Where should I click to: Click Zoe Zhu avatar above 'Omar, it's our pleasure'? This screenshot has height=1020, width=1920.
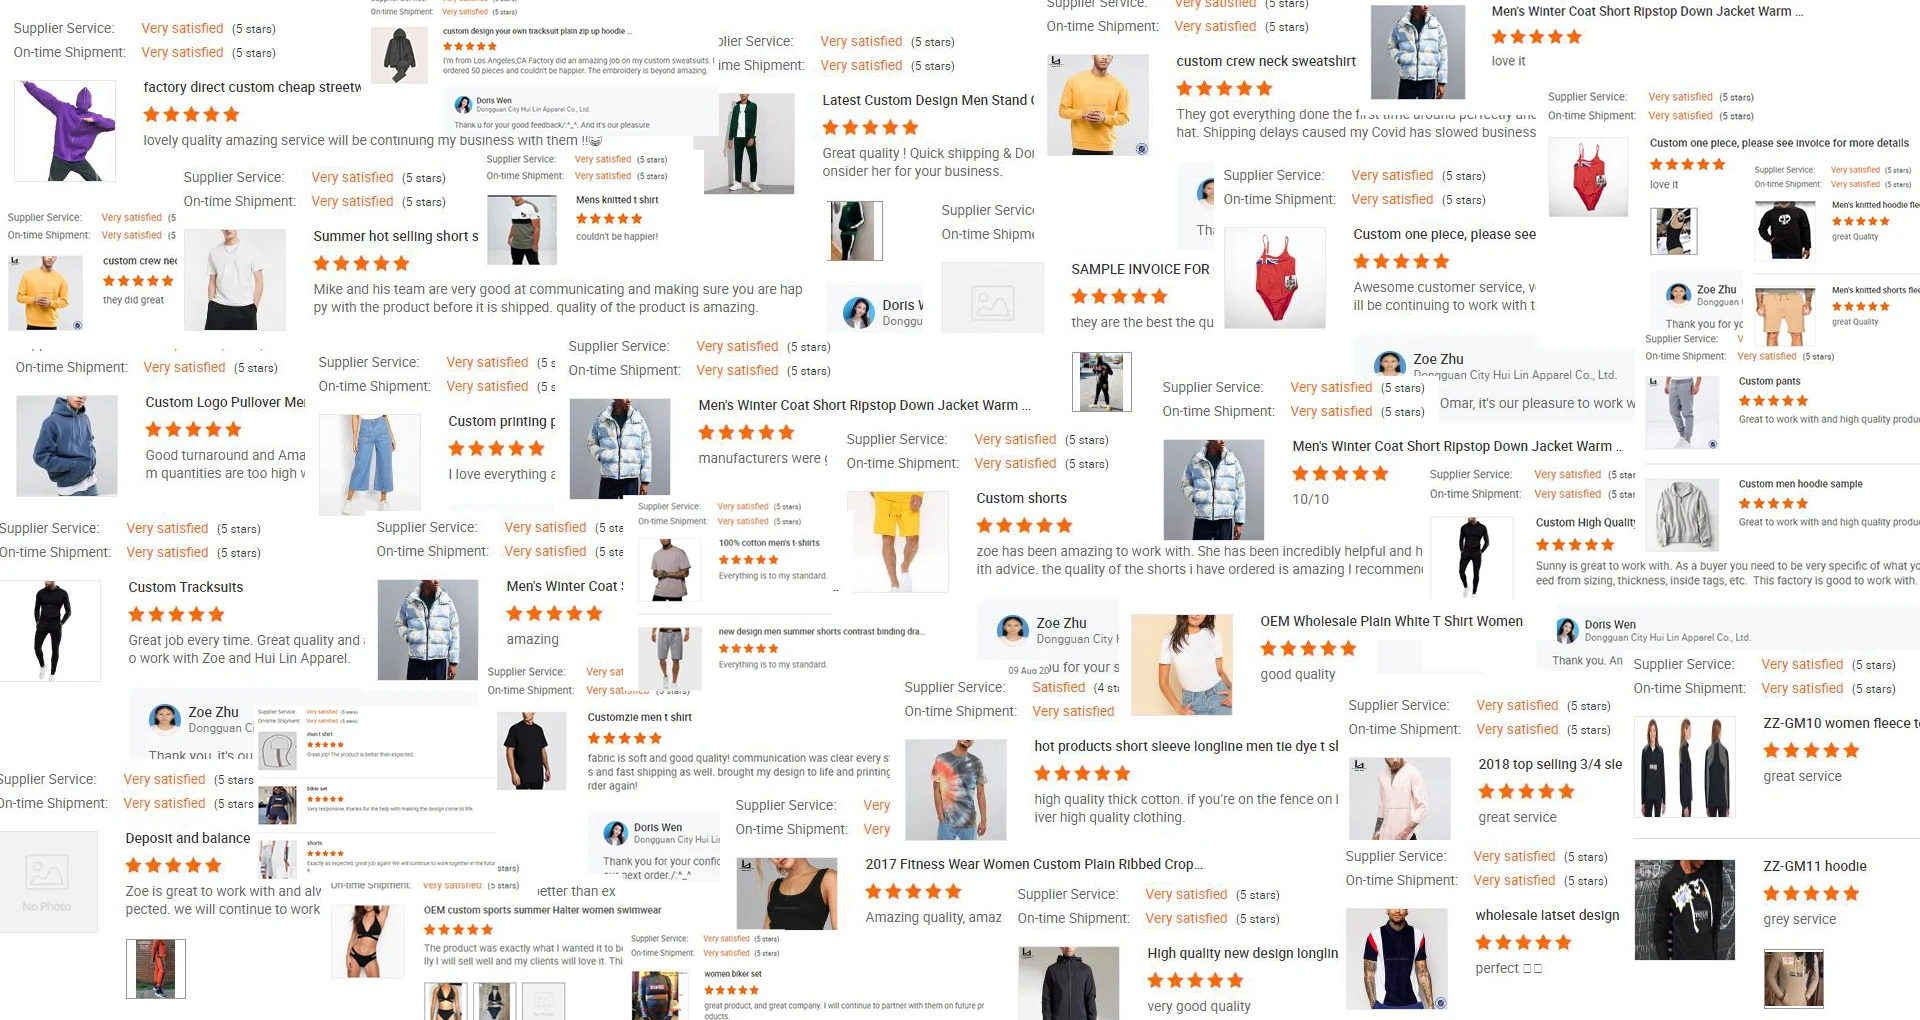1390,364
